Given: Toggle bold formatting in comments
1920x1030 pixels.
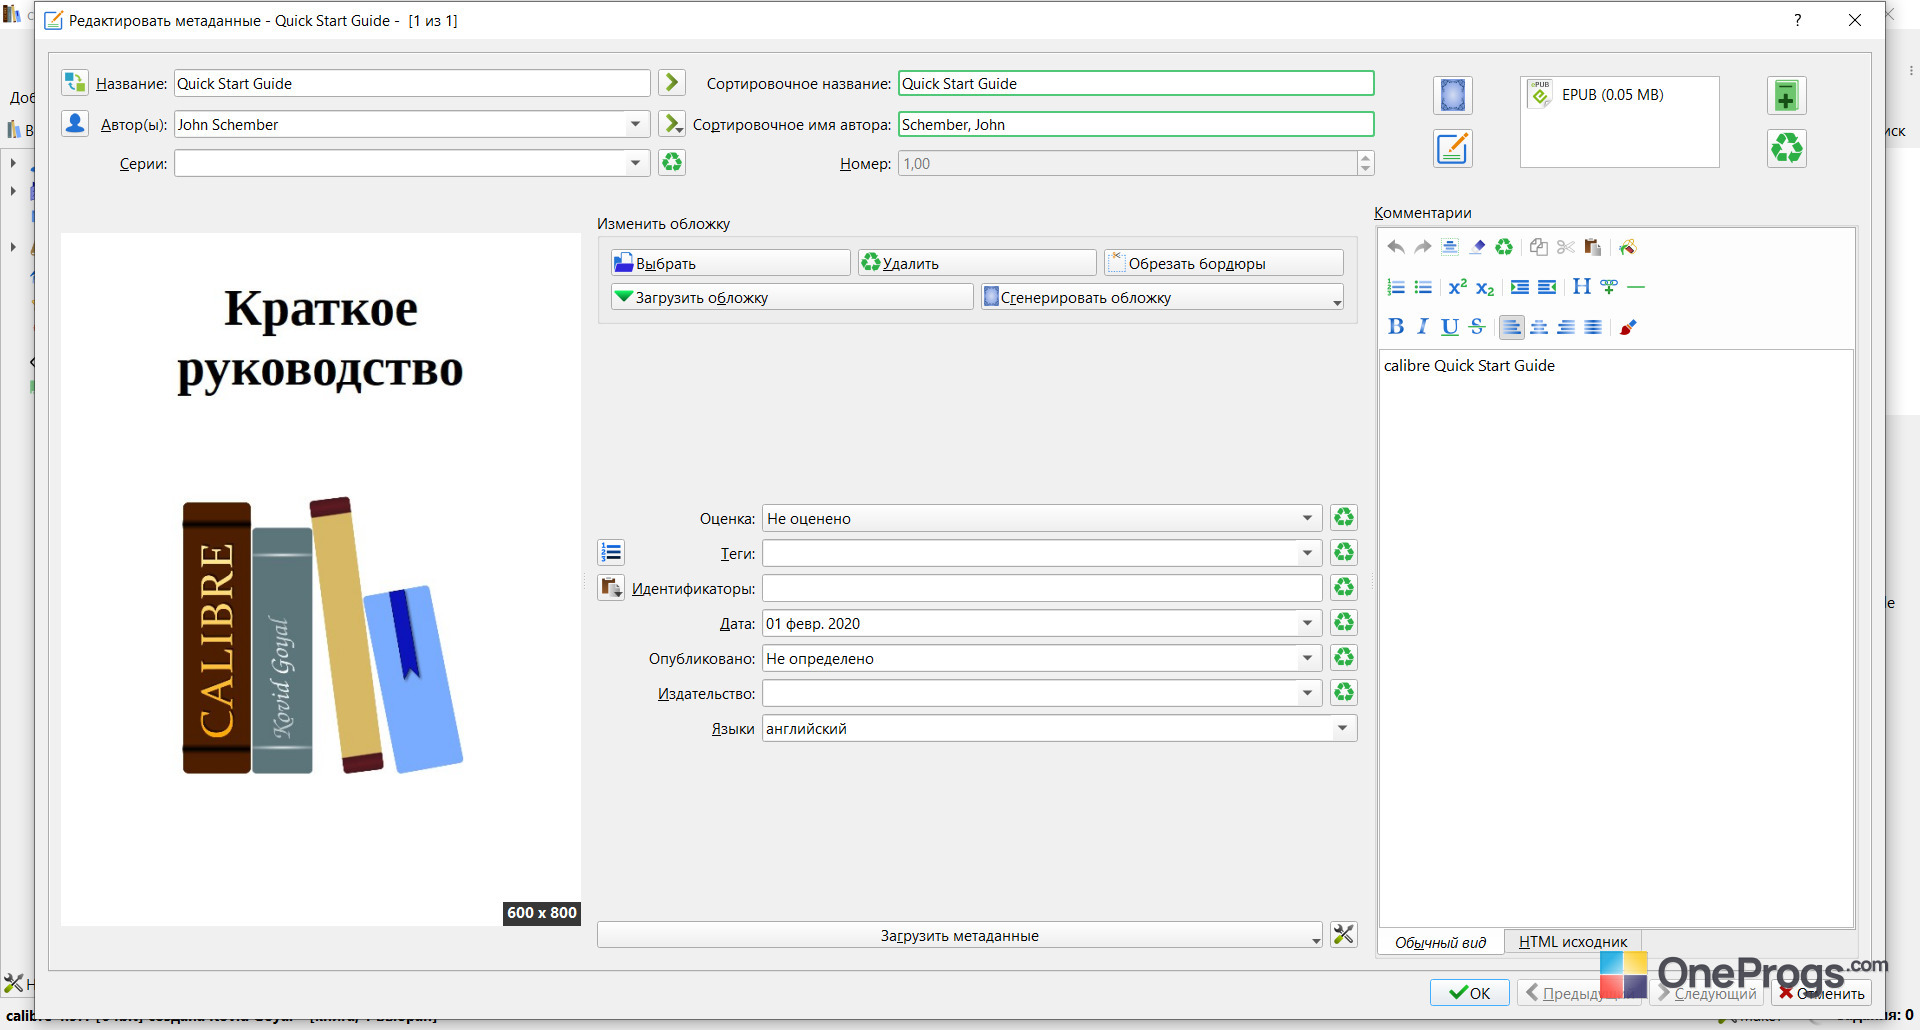Looking at the screenshot, I should point(1396,327).
